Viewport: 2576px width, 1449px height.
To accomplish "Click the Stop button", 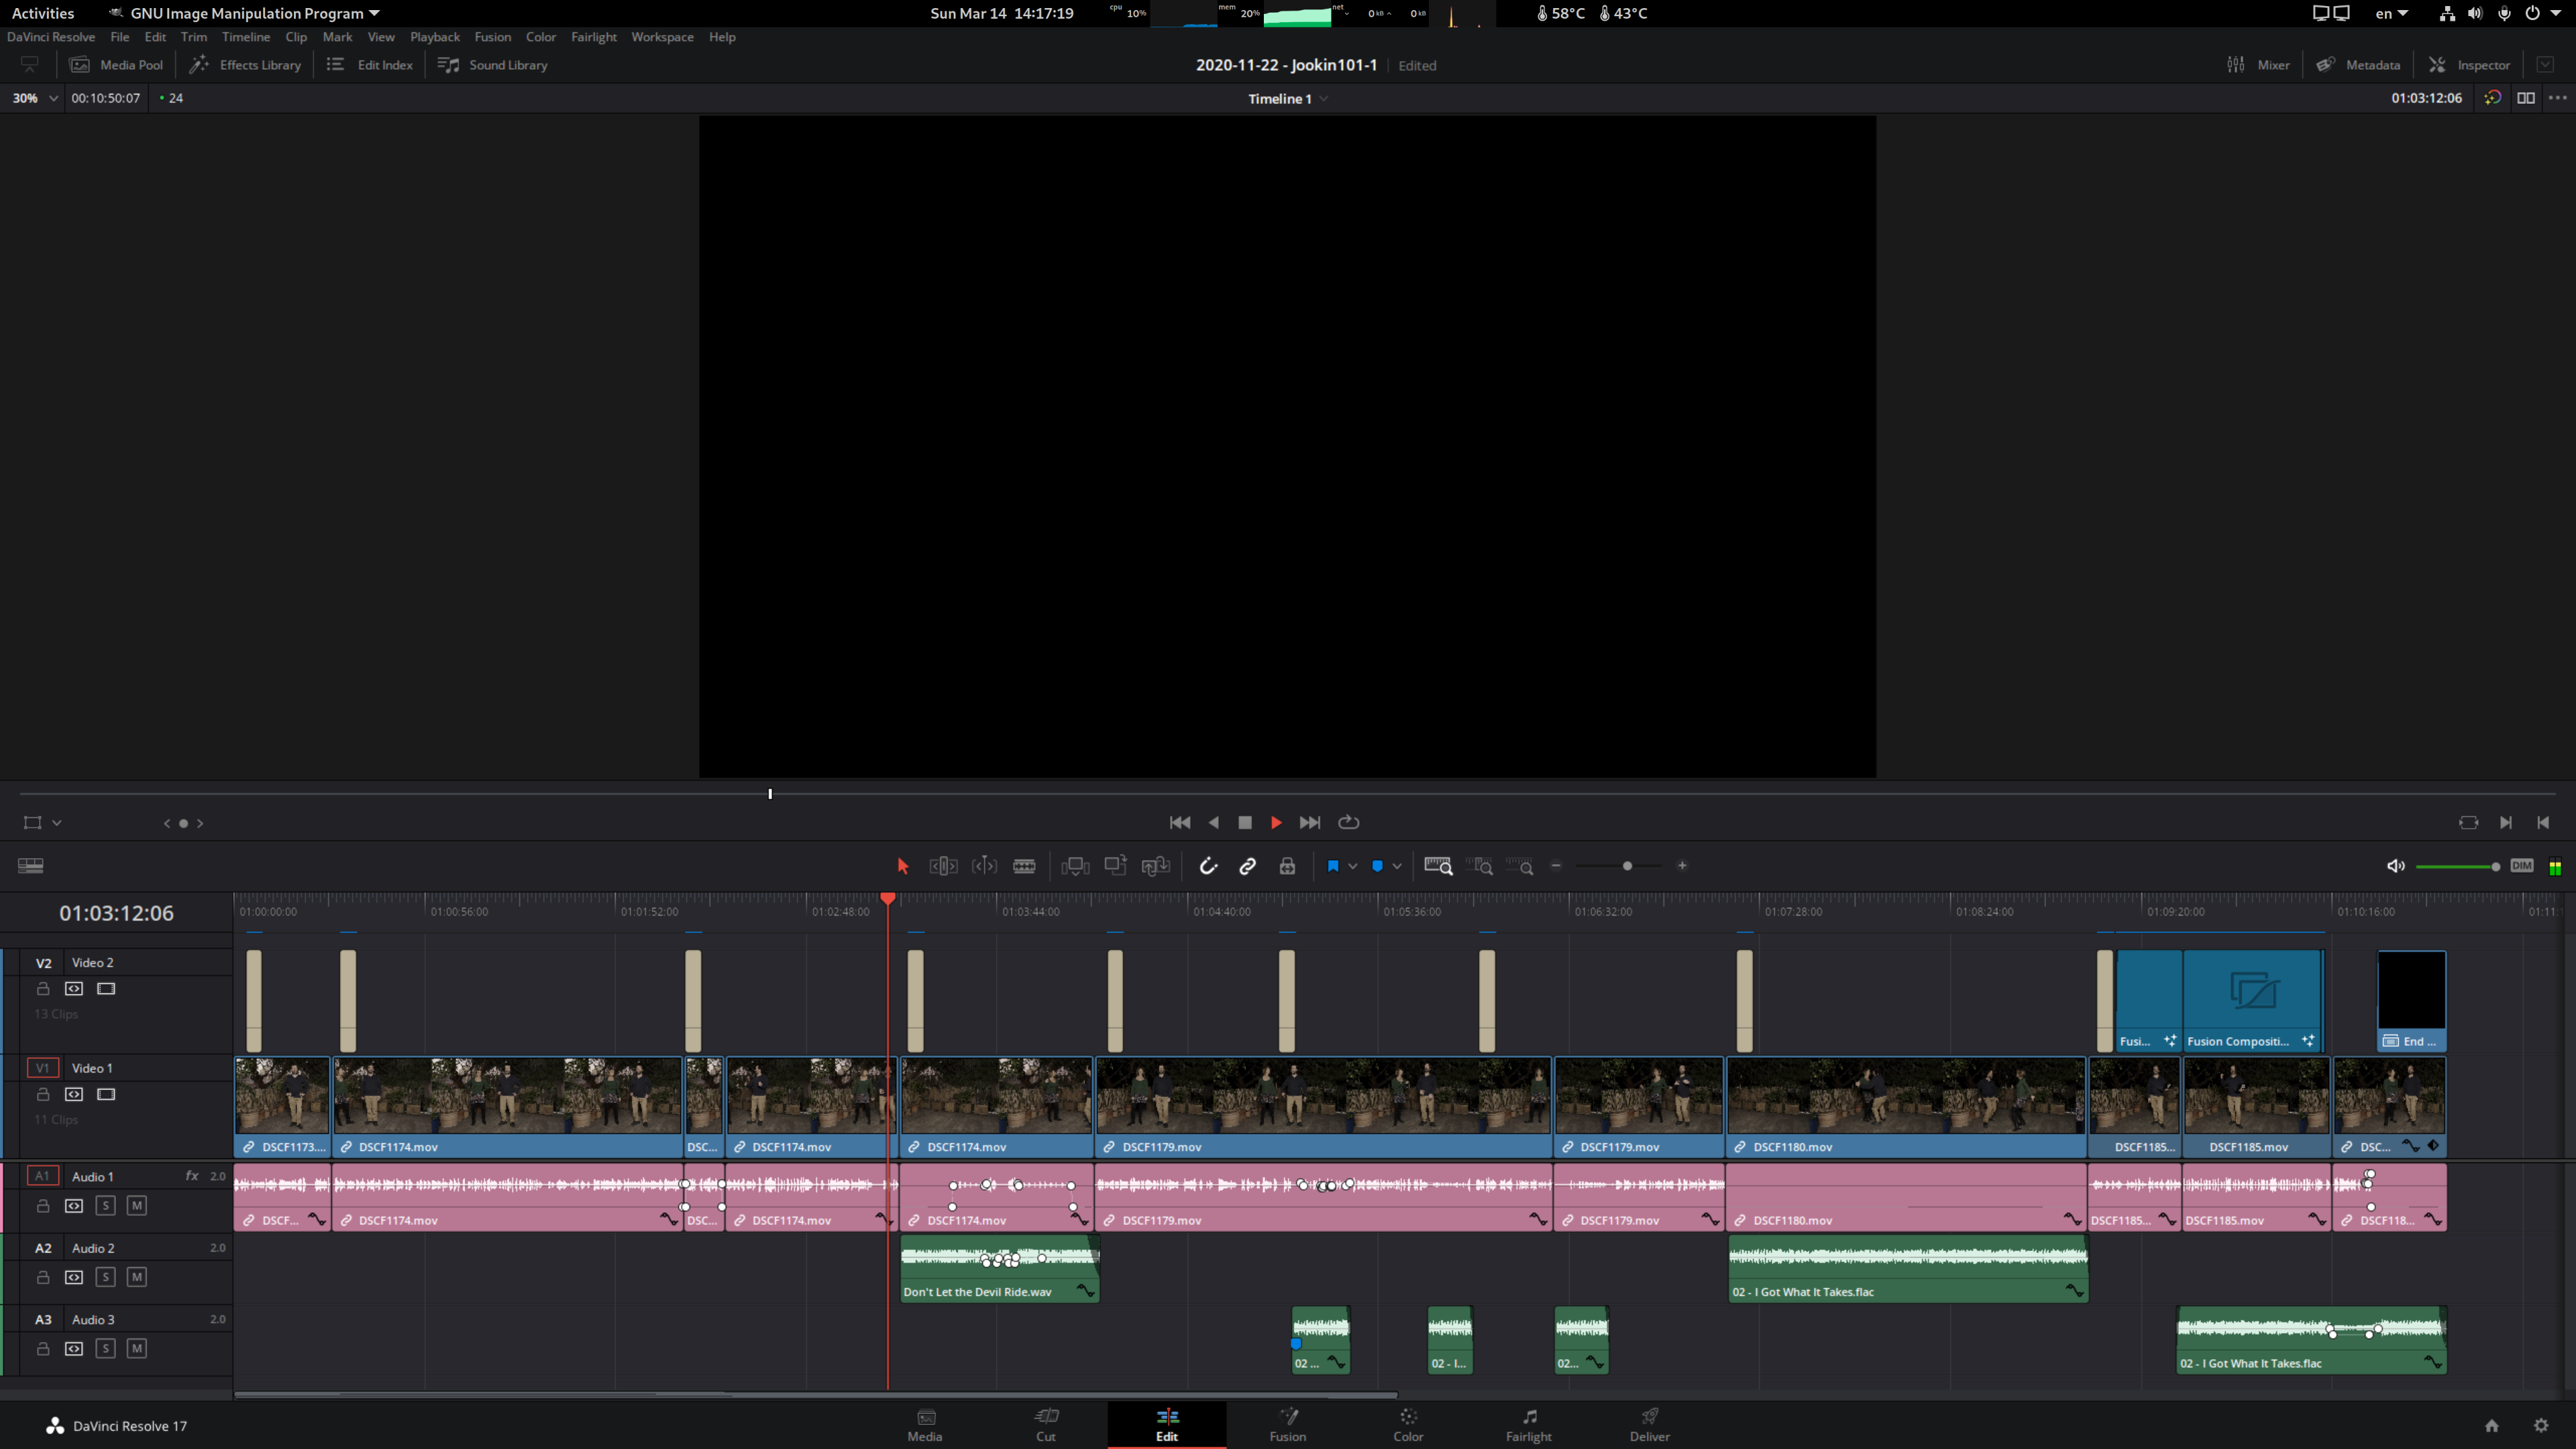I will pos(1244,823).
